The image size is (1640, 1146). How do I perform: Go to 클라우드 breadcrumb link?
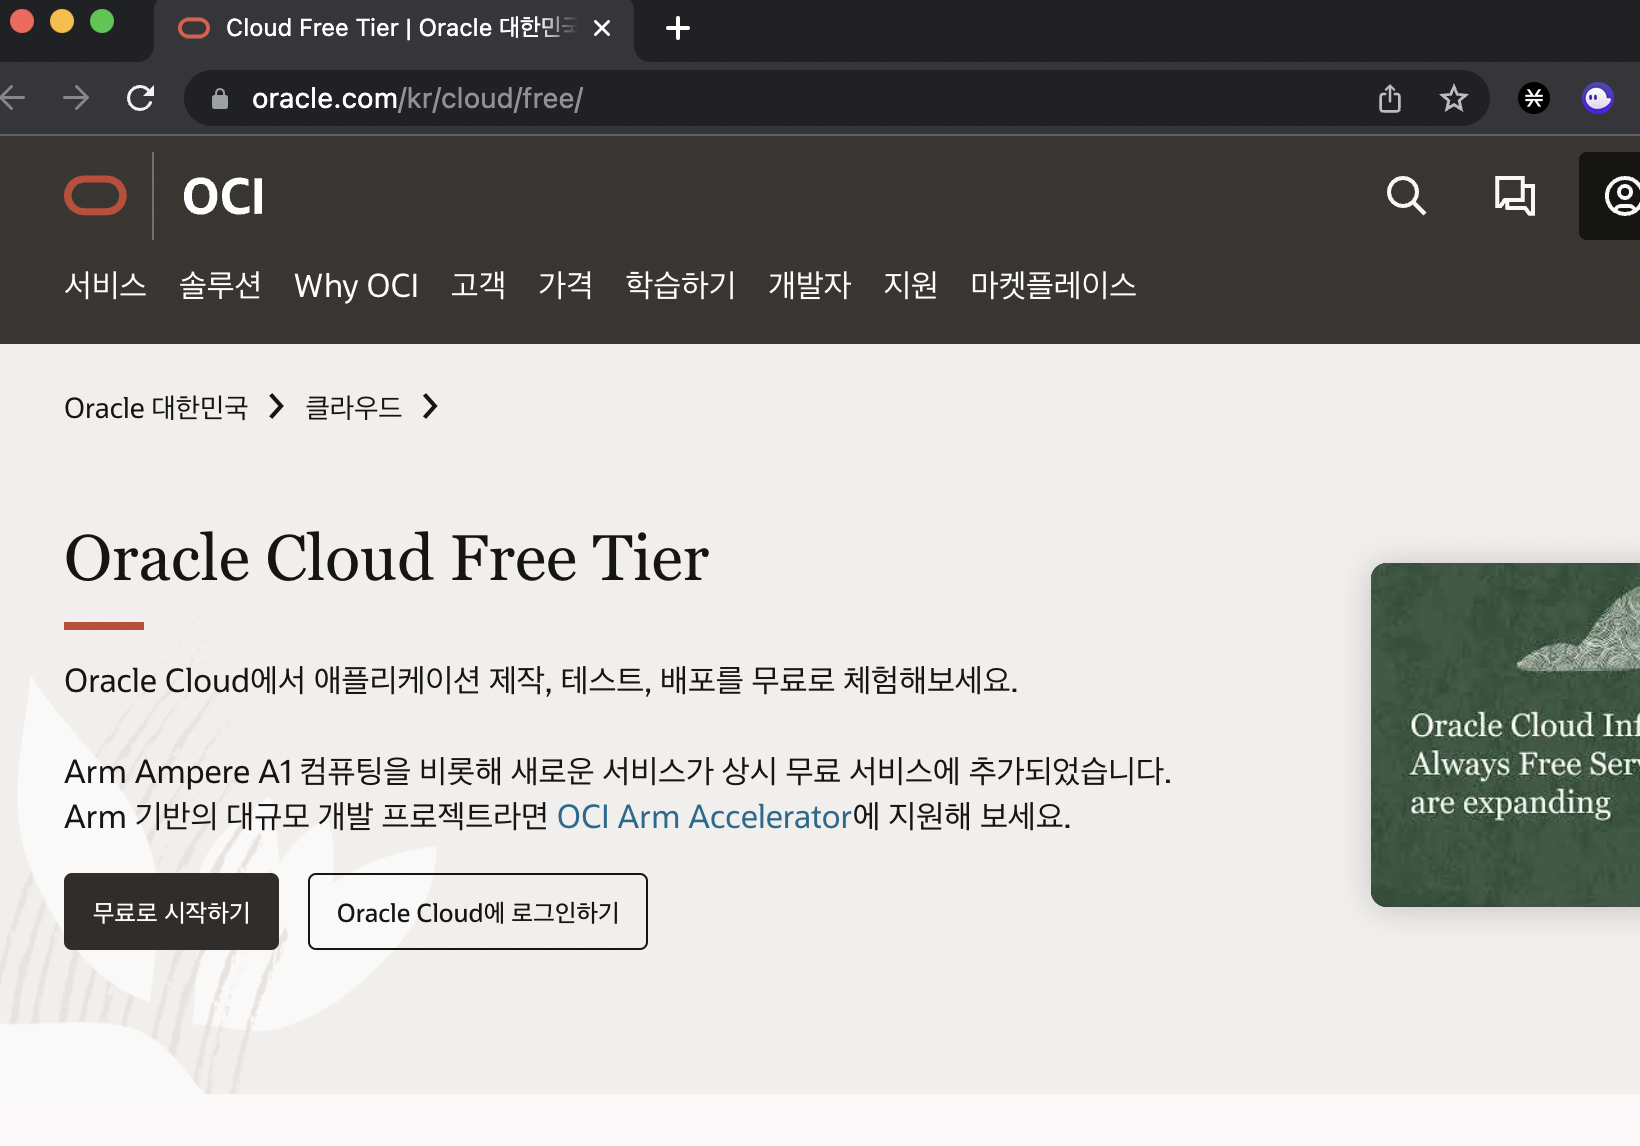[353, 408]
